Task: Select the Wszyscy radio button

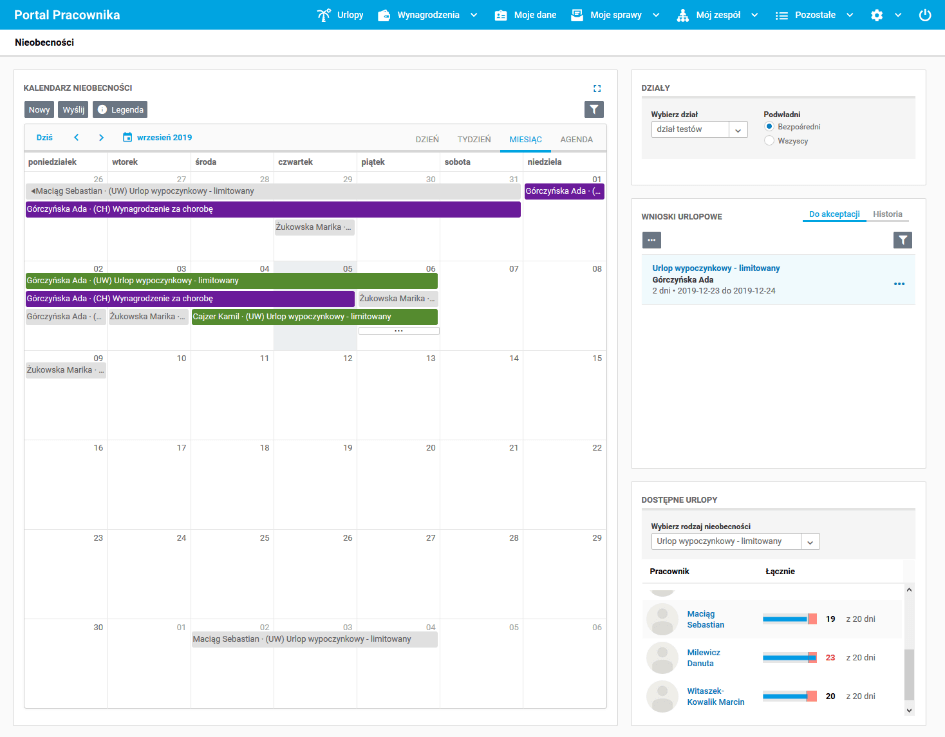Action: point(768,140)
